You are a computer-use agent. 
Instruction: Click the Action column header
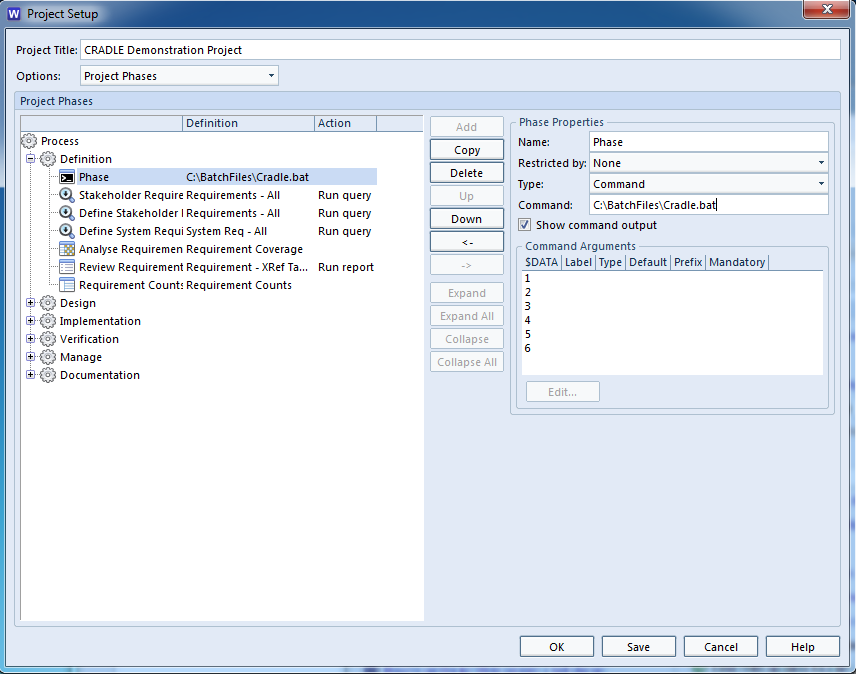(346, 123)
